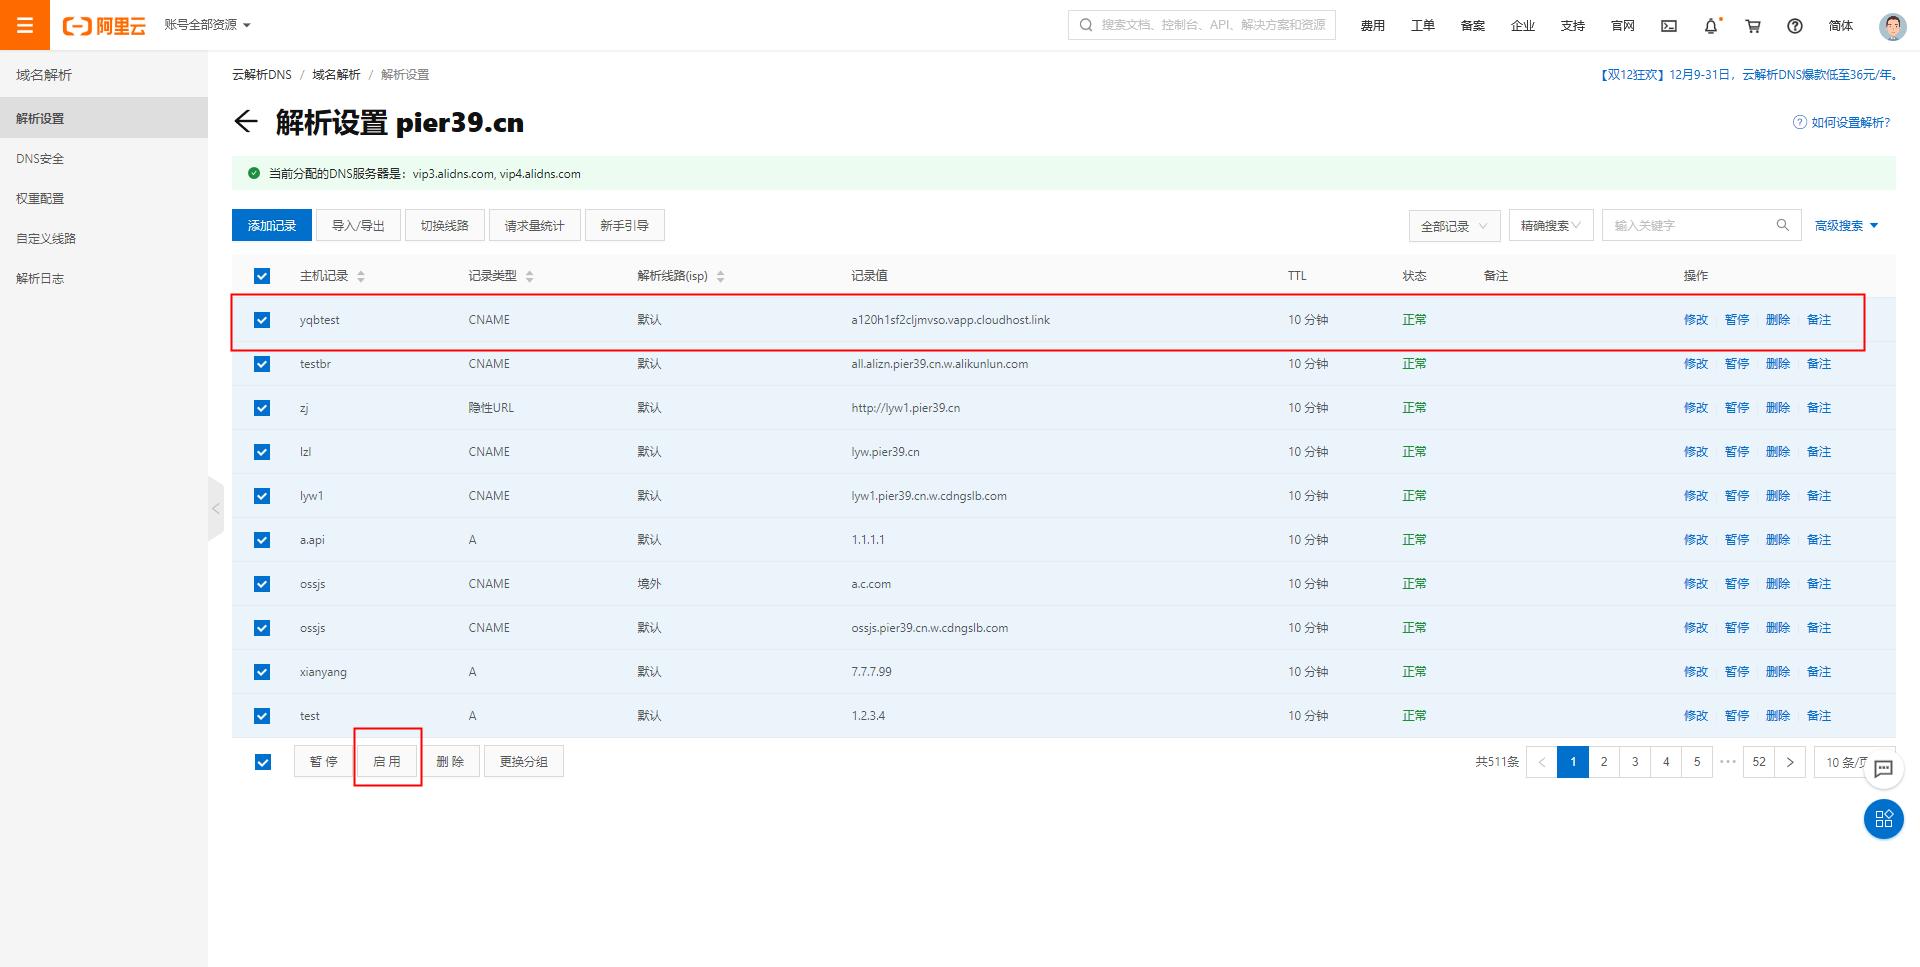Uncheck the xianyang record checkbox

coord(262,672)
